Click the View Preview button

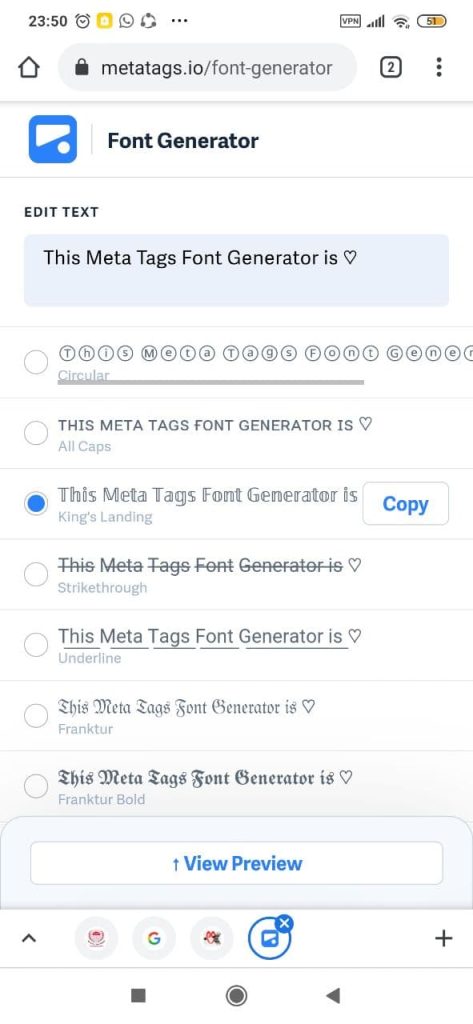pyautogui.click(x=236, y=863)
